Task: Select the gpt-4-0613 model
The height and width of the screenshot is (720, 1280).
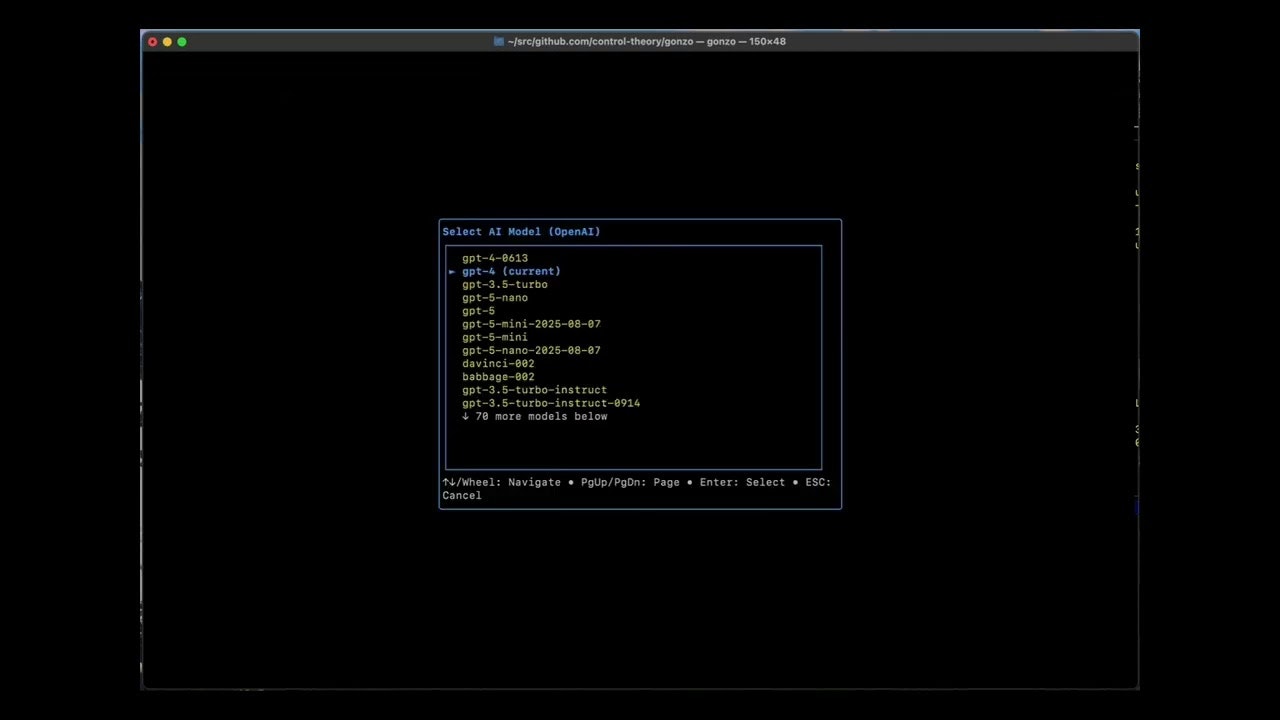Action: point(495,258)
